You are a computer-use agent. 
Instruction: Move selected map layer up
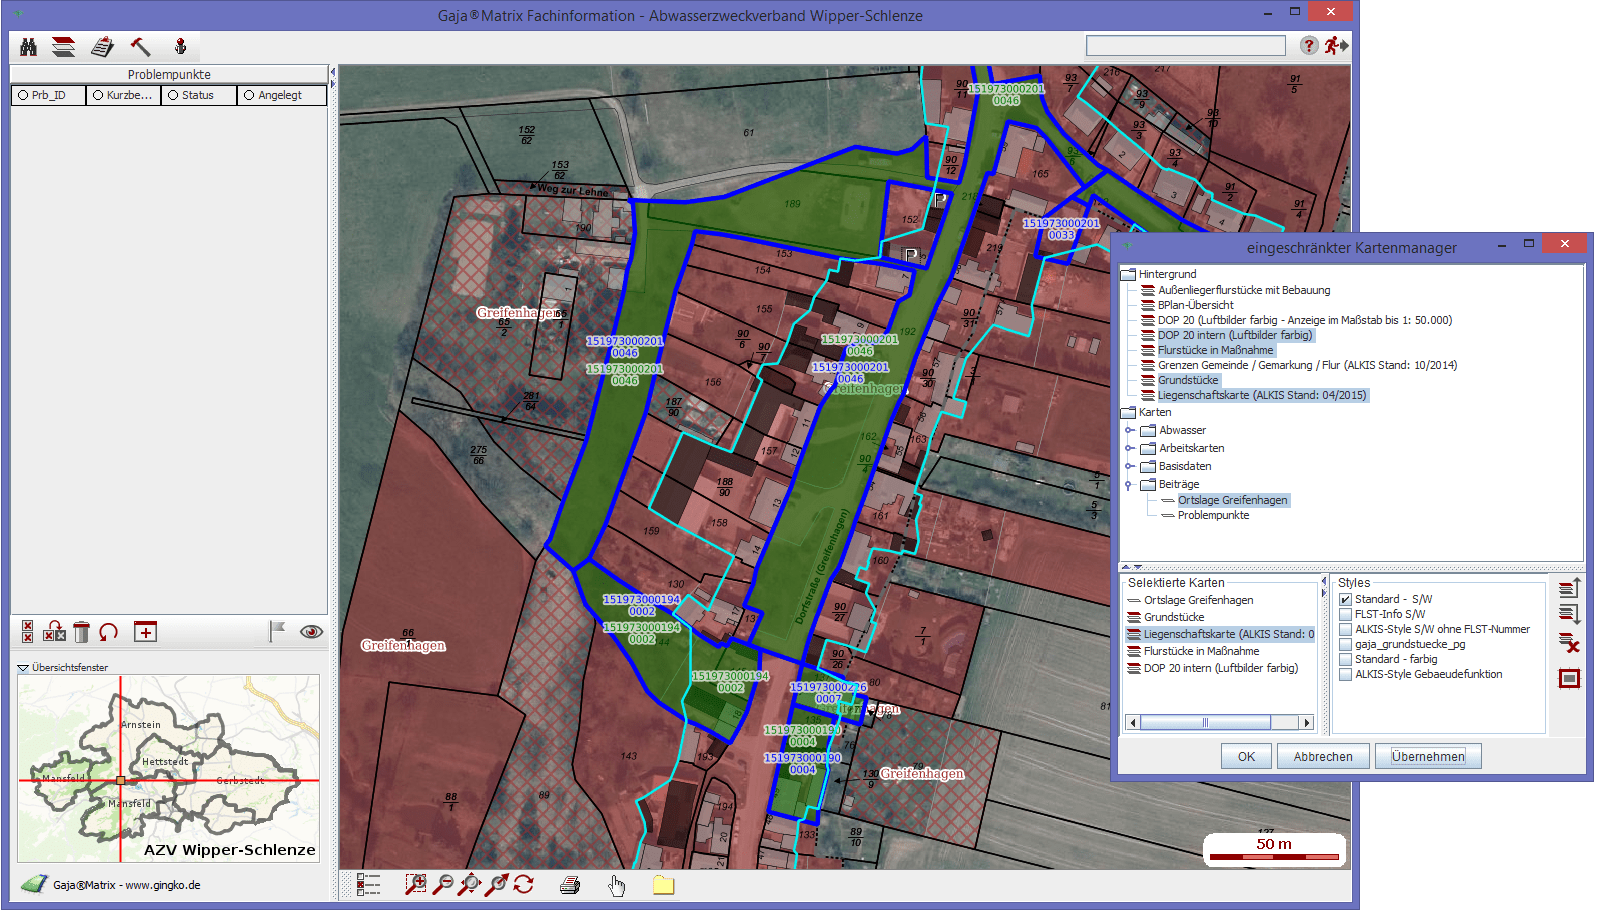click(1569, 588)
